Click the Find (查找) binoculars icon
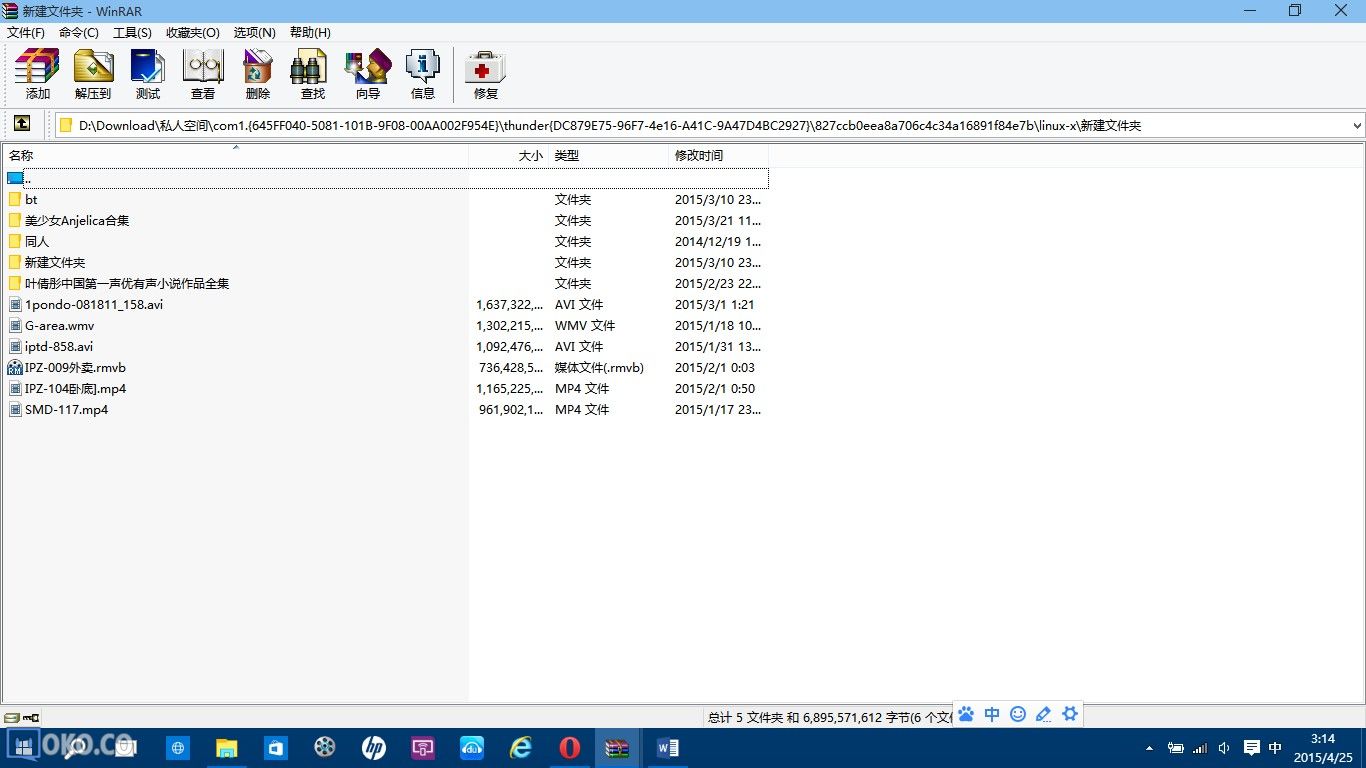 (x=312, y=74)
